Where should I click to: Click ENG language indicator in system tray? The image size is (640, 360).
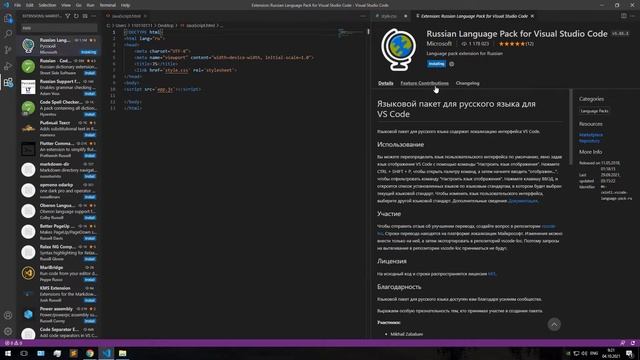coord(594,353)
